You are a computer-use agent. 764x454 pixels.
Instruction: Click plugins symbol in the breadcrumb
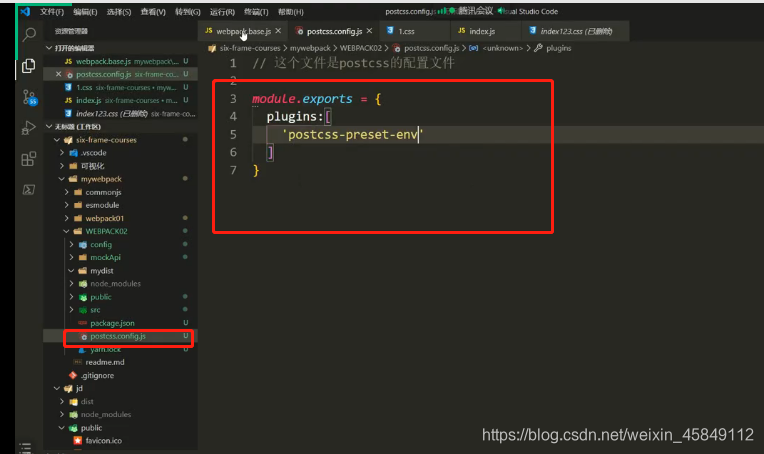tap(558, 48)
